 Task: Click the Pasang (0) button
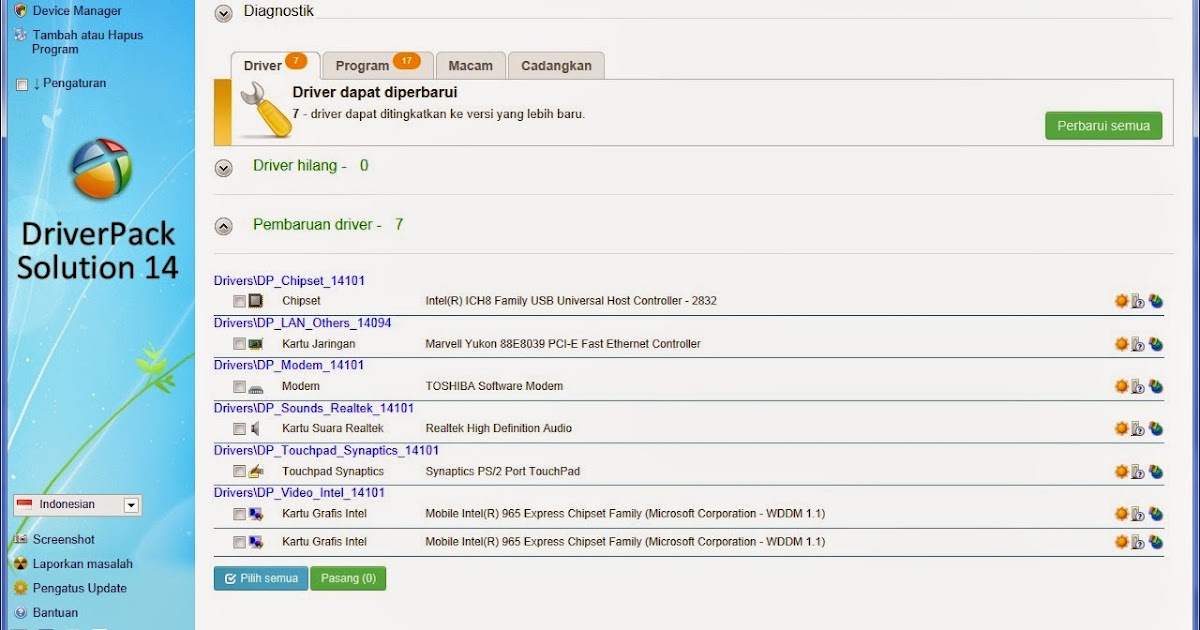click(348, 578)
